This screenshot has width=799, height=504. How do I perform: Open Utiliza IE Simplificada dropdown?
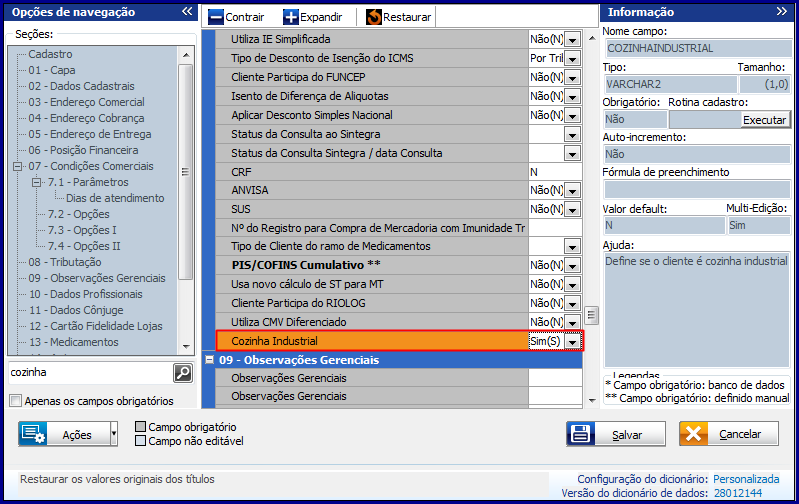pos(573,40)
